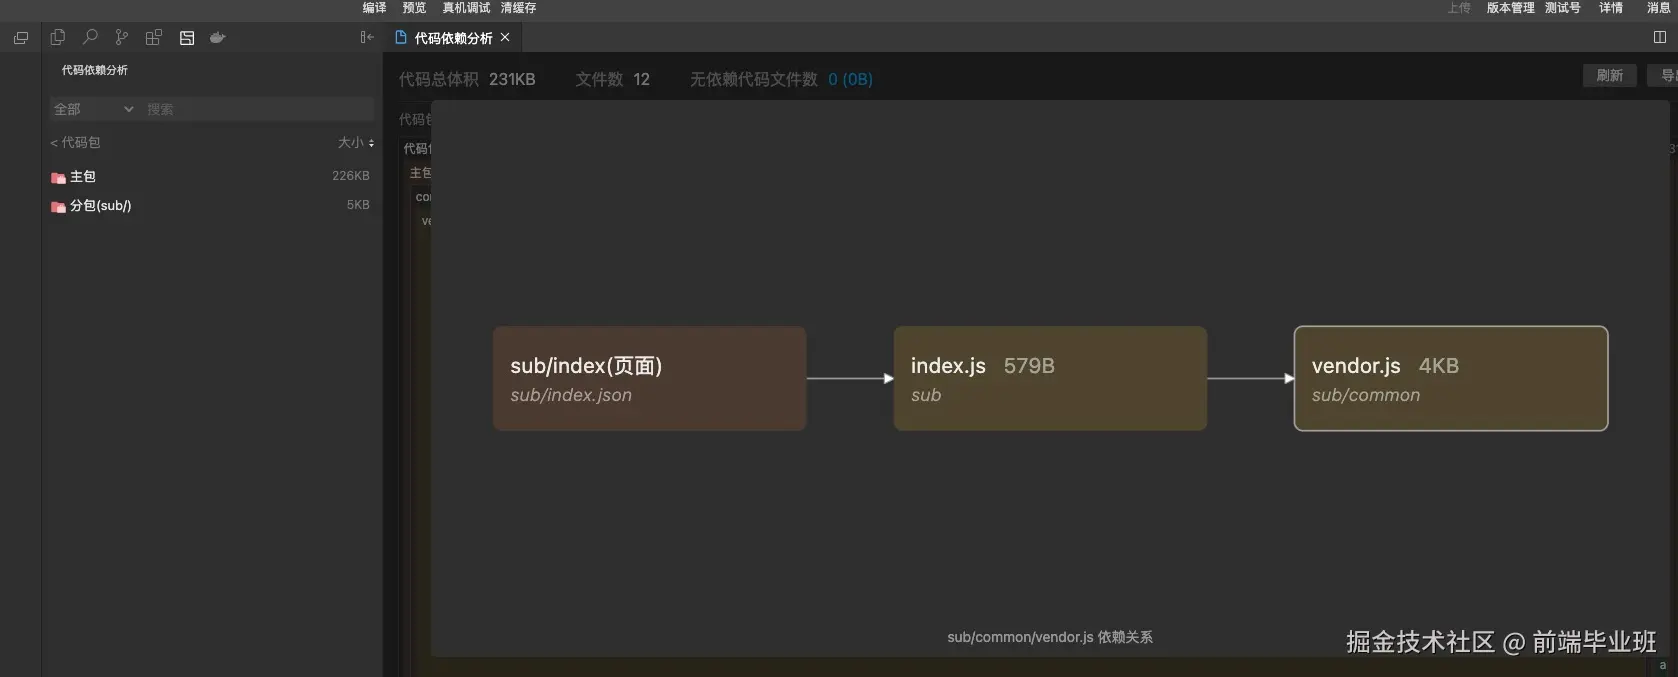The height and width of the screenshot is (677, 1678).
Task: Select the 主包 row
Action: click(212, 176)
